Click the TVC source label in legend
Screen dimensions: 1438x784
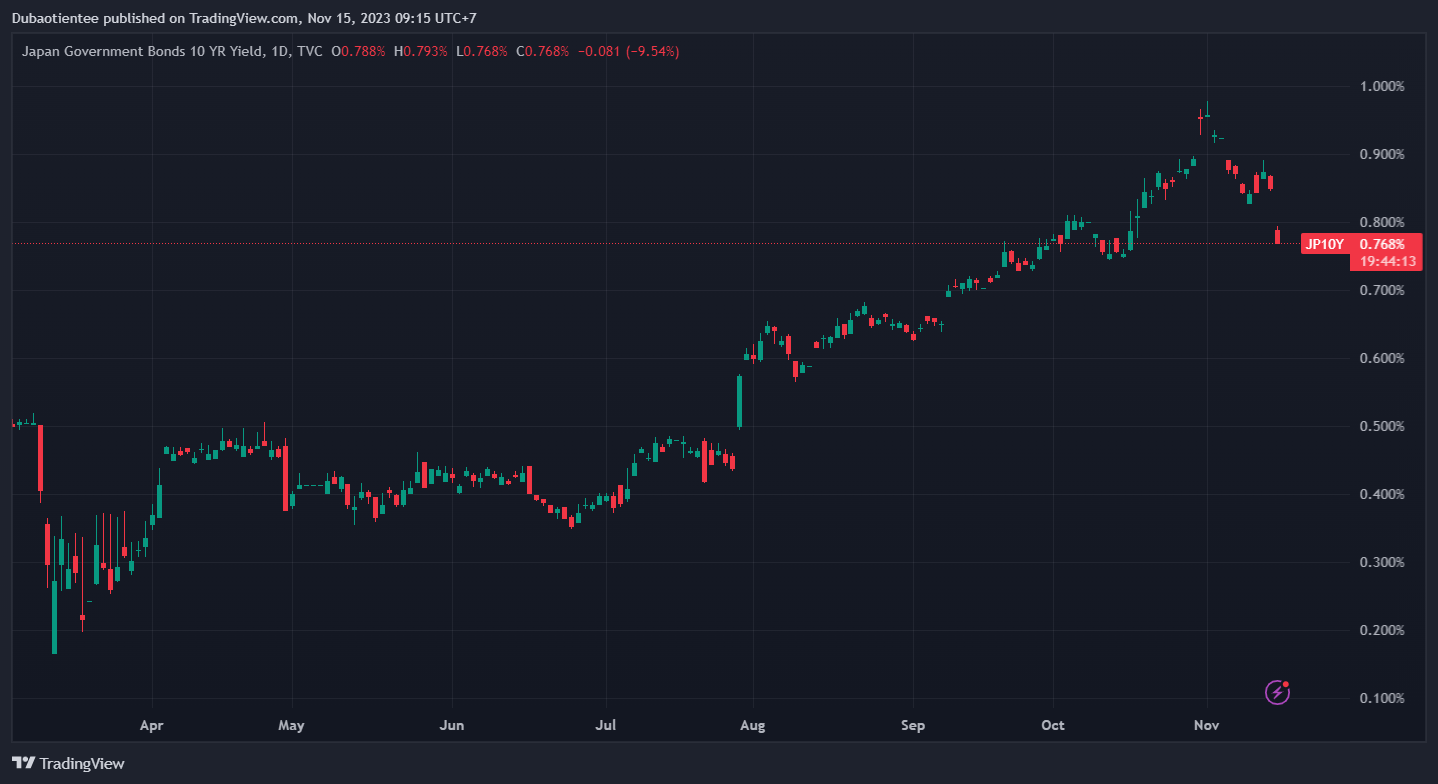(309, 51)
